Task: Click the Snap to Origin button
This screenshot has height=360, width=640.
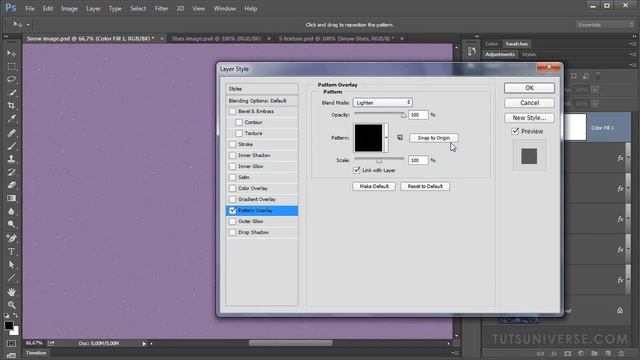Action: (x=433, y=138)
